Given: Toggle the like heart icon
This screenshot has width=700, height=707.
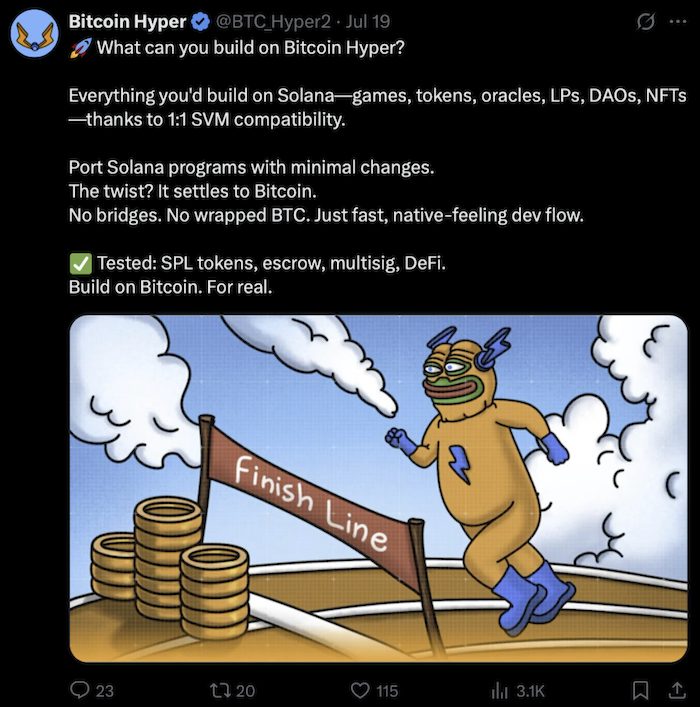Looking at the screenshot, I should click(x=360, y=690).
